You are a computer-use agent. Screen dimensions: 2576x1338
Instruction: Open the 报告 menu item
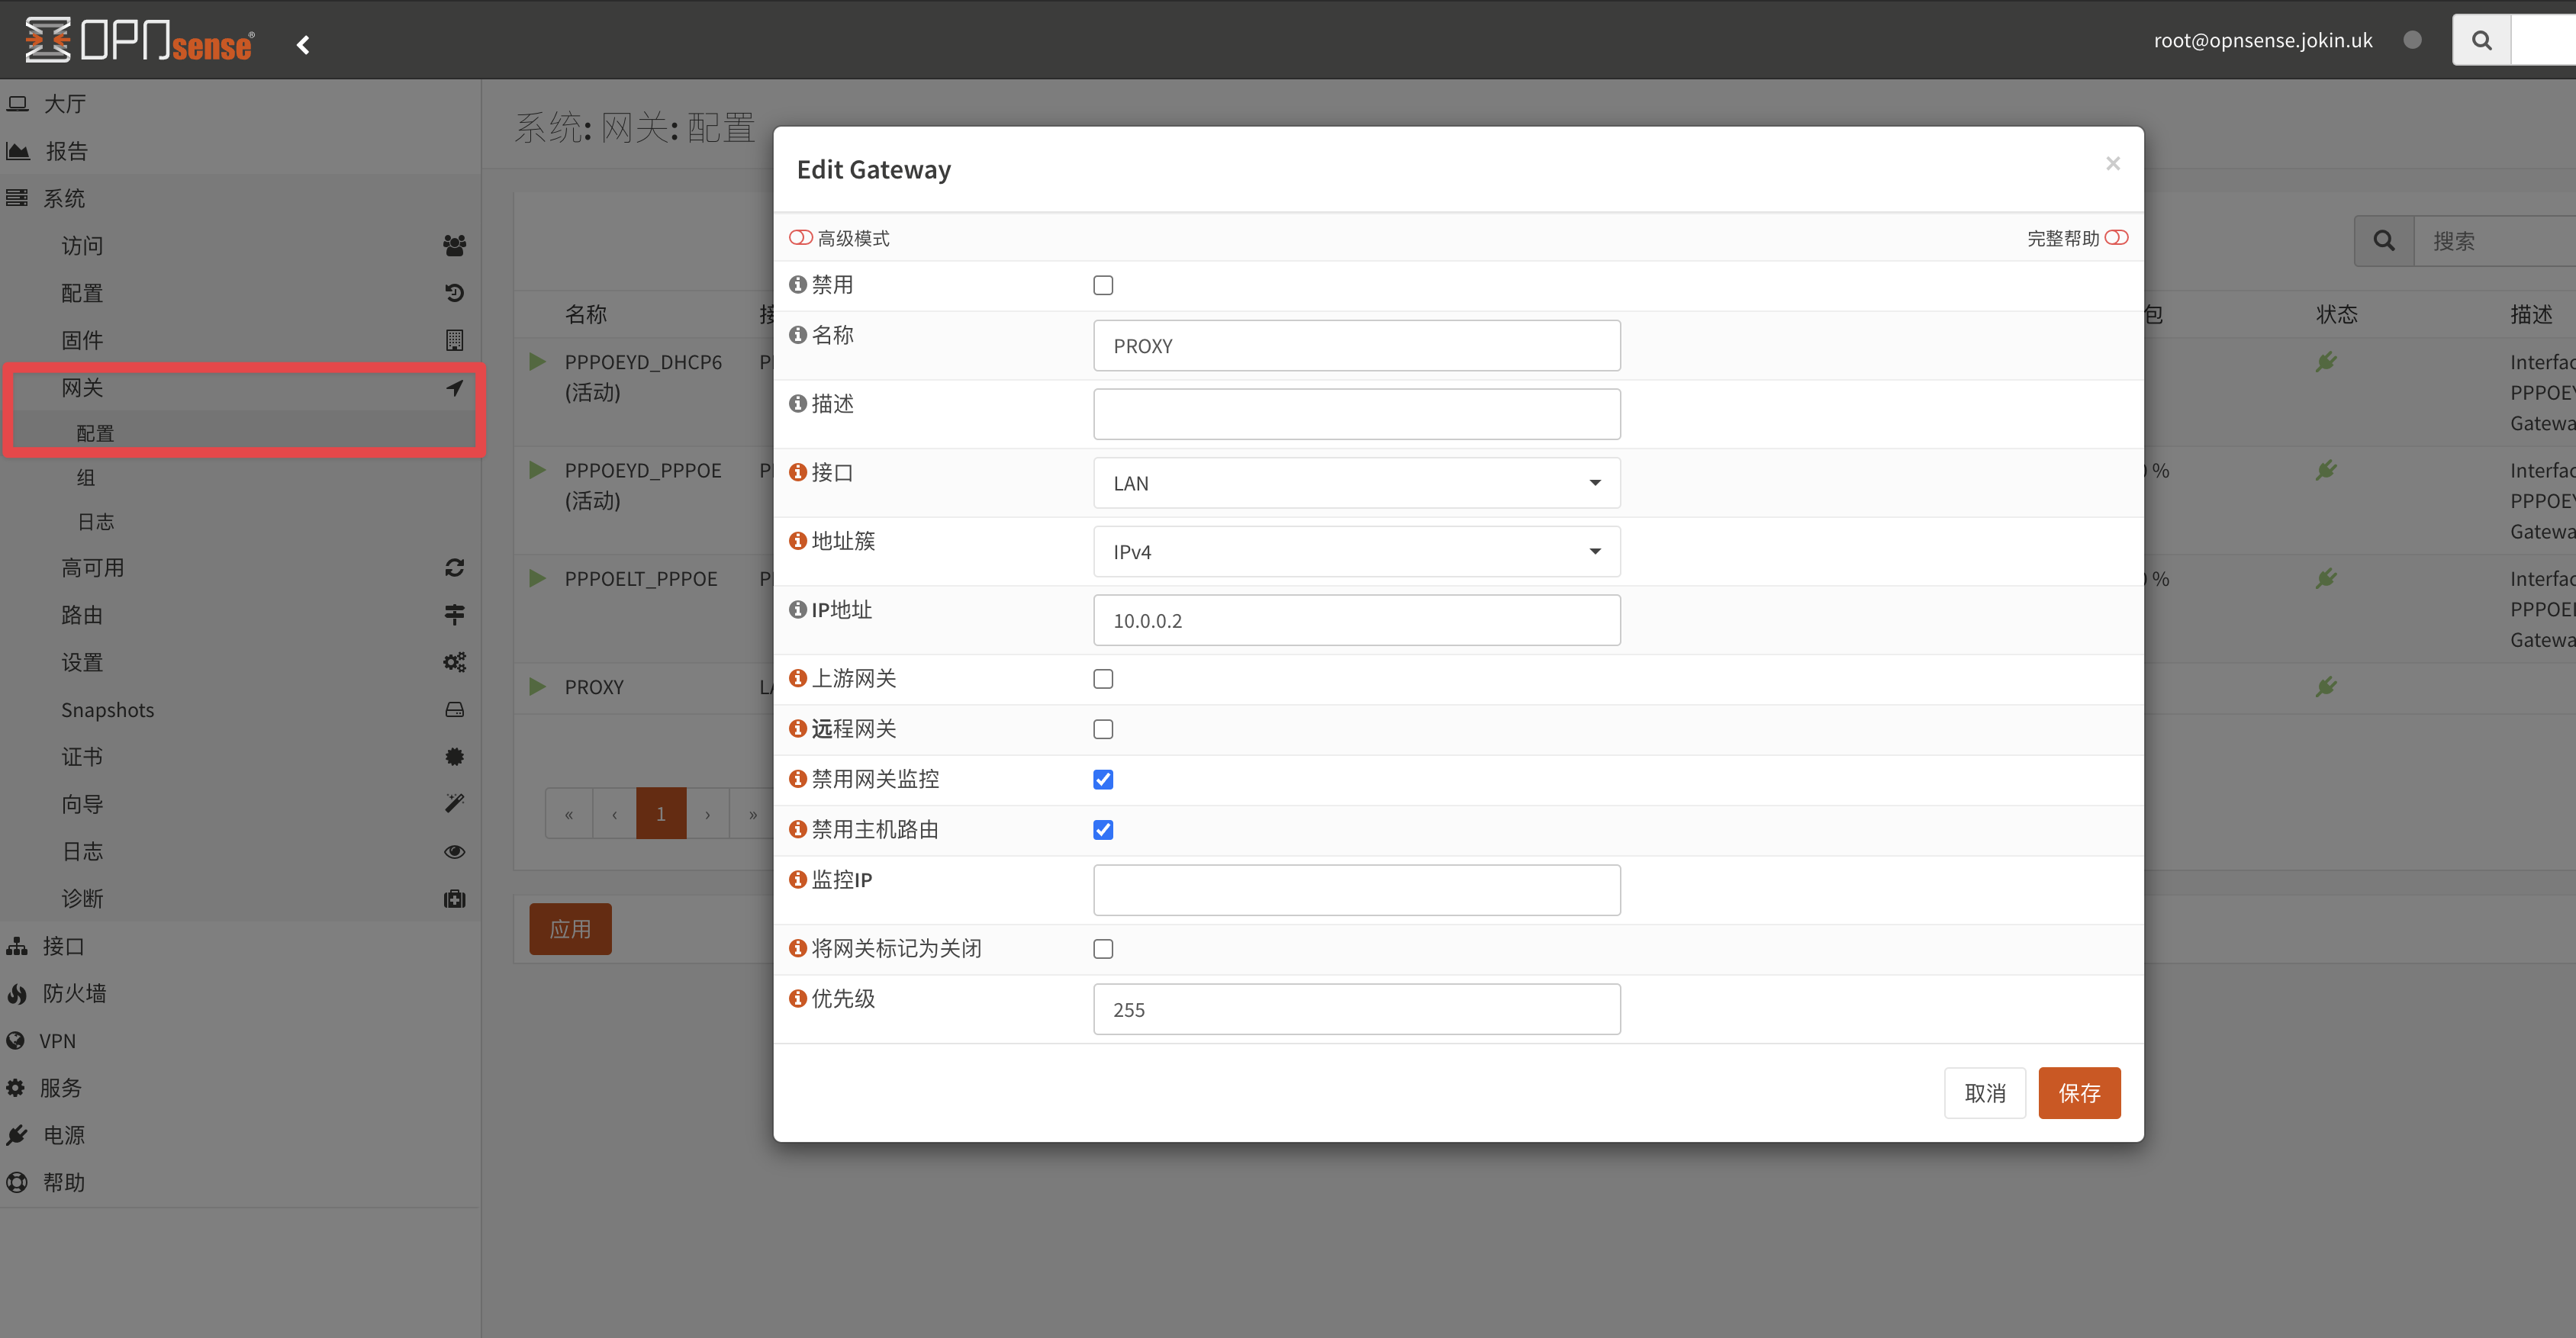(240, 151)
